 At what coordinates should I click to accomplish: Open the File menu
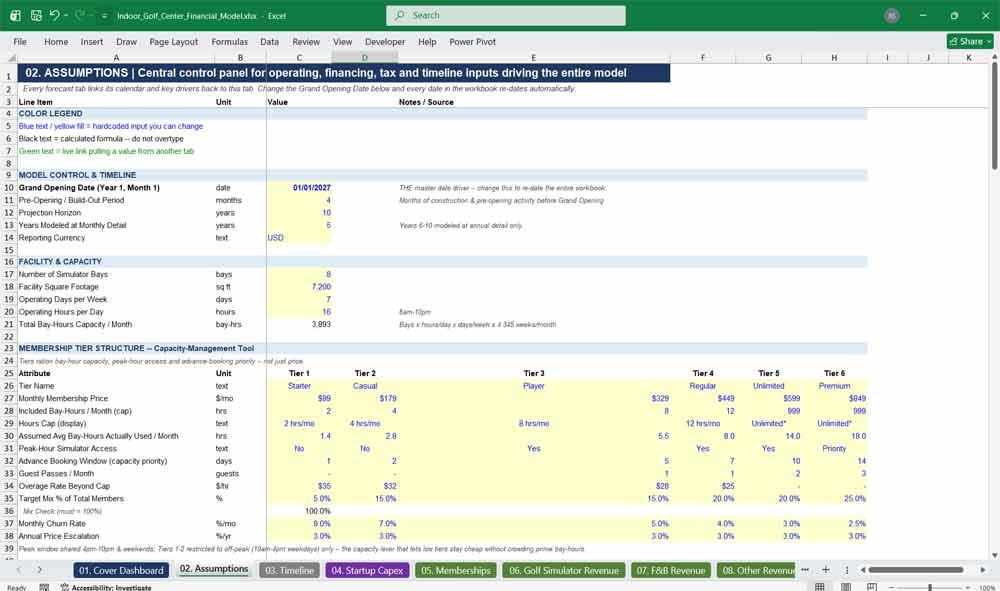point(20,41)
